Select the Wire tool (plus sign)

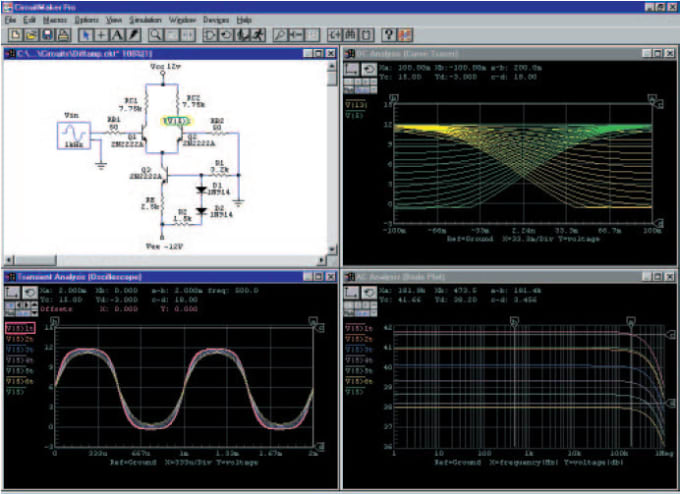click(x=101, y=35)
